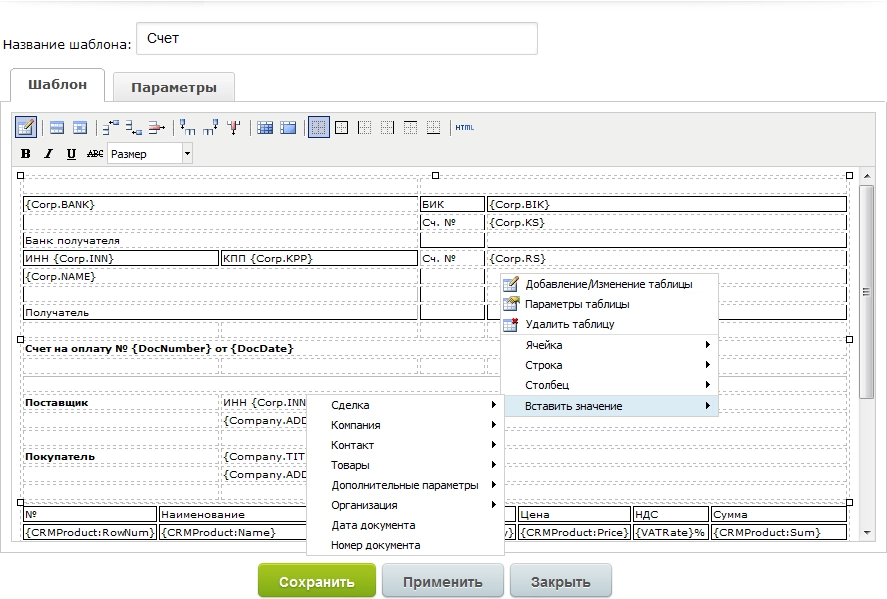887x599 pixels.
Task: Click the editor's vertical scrollbar thumb
Action: pos(866,292)
